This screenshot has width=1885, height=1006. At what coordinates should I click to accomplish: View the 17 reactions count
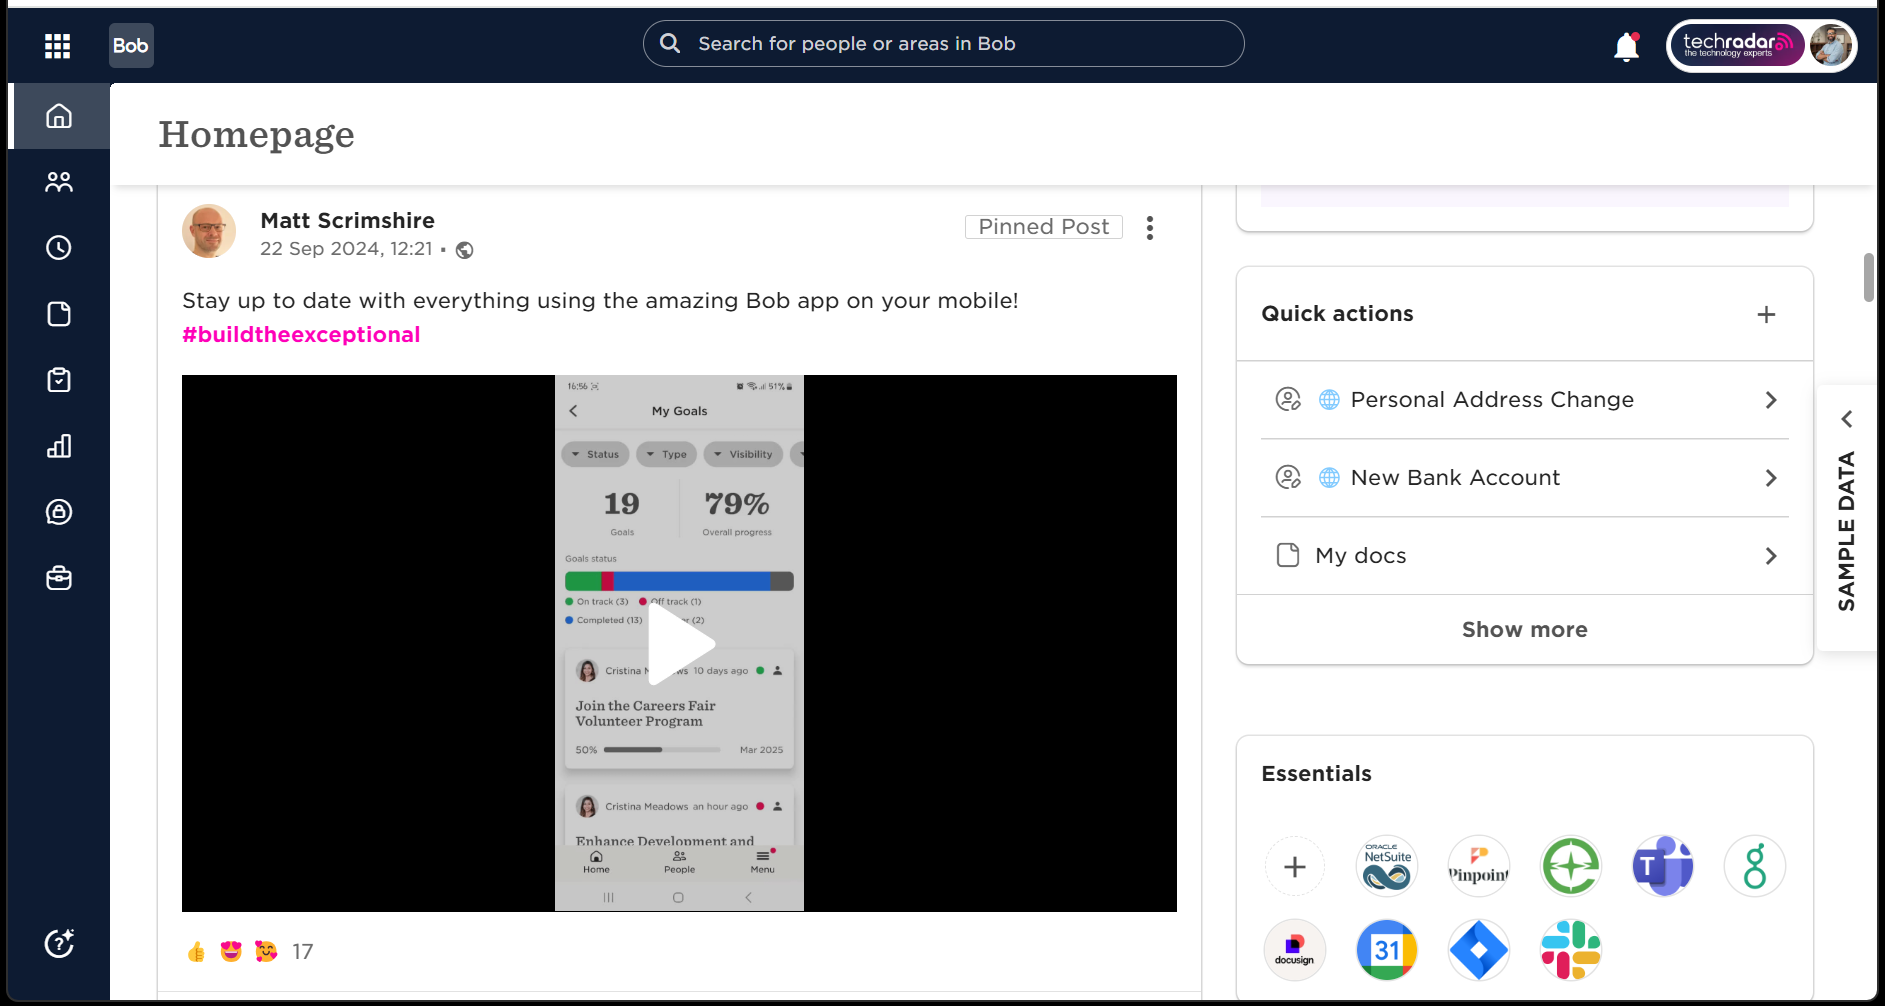pos(303,952)
